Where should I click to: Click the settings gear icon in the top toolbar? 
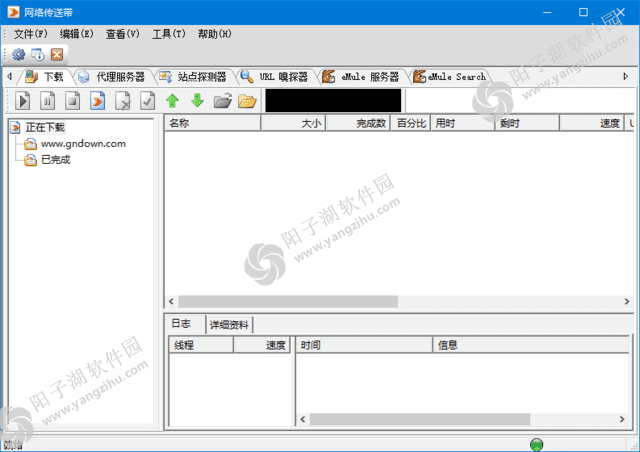coord(18,54)
